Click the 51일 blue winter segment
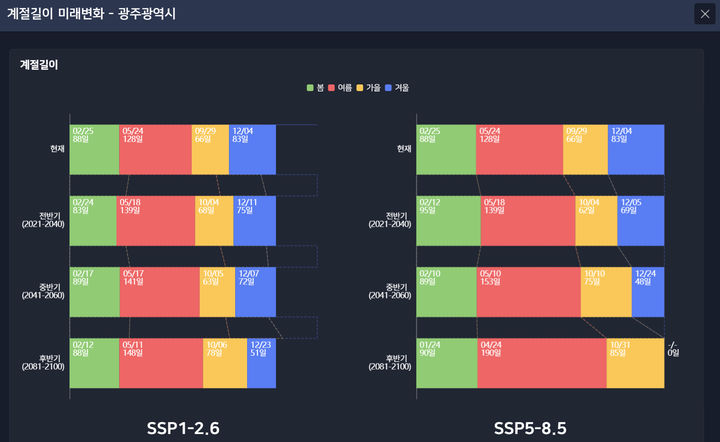Viewport: 720px width, 442px height. pyautogui.click(x=261, y=363)
